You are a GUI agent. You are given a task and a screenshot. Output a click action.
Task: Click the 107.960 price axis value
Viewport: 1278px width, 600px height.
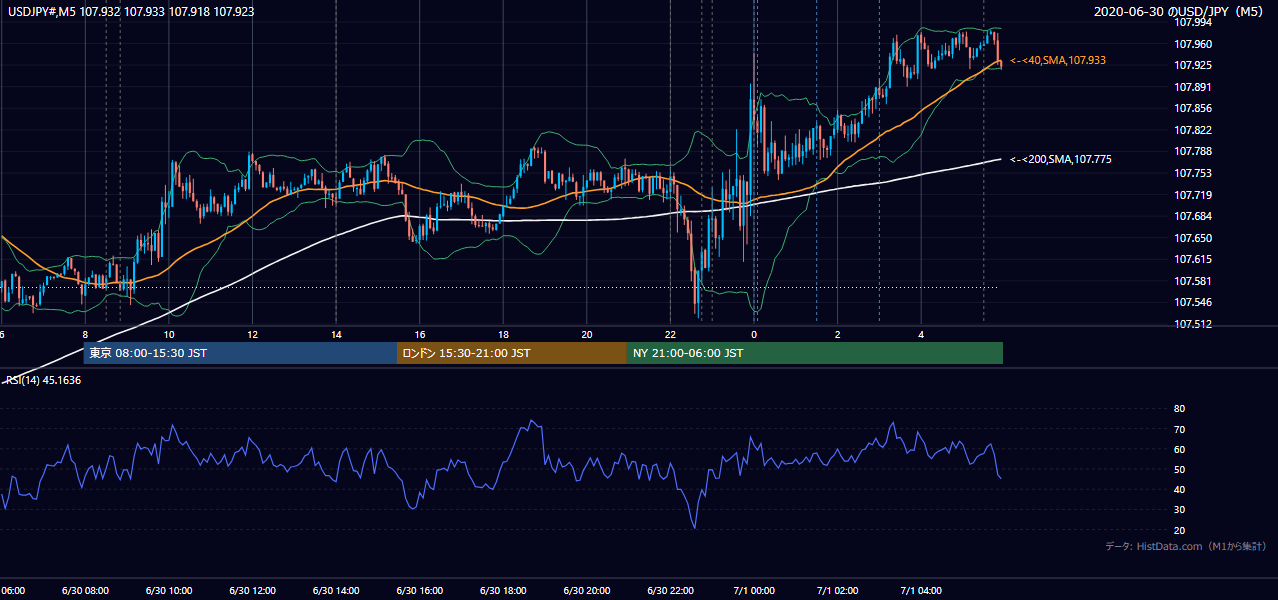tap(1192, 44)
